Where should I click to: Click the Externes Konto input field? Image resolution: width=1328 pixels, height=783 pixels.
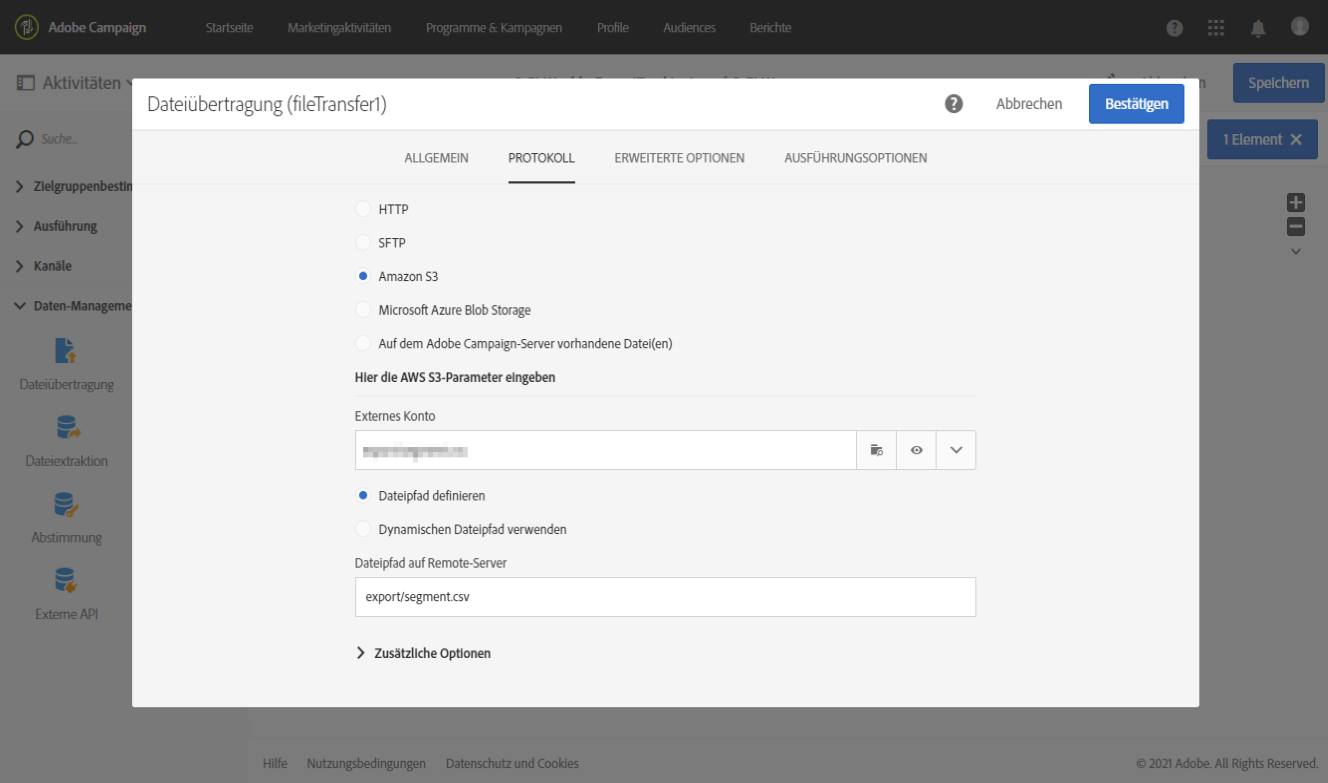coord(606,450)
